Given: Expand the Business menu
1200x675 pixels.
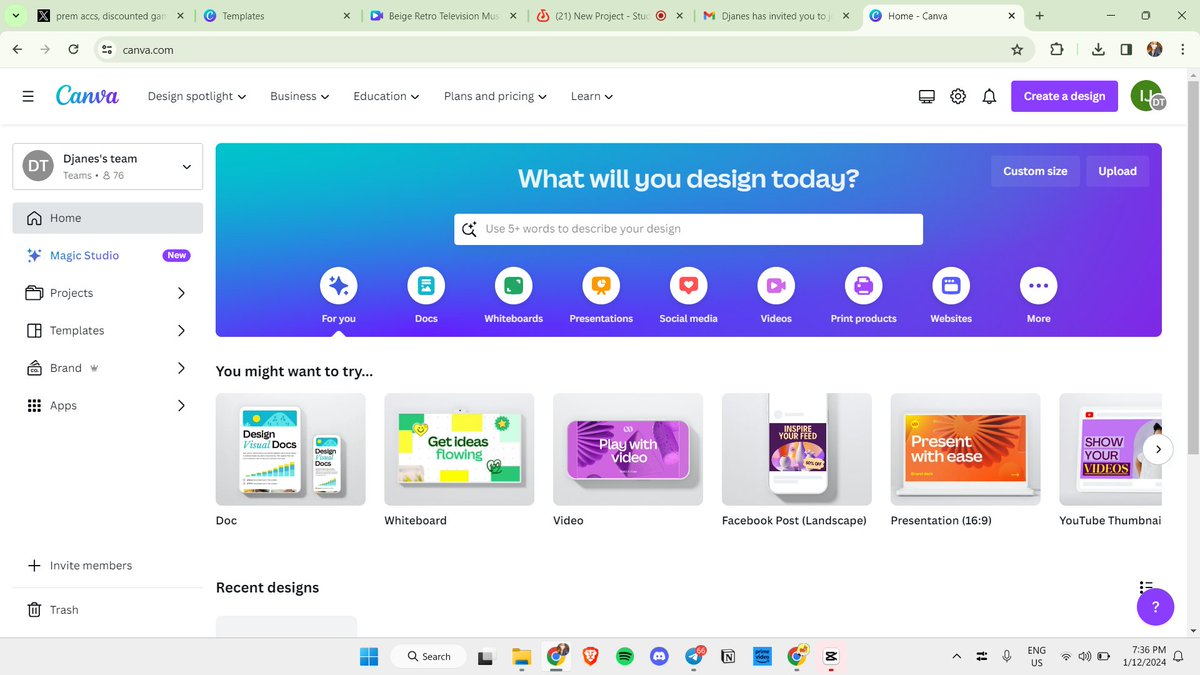Looking at the screenshot, I should [x=300, y=96].
